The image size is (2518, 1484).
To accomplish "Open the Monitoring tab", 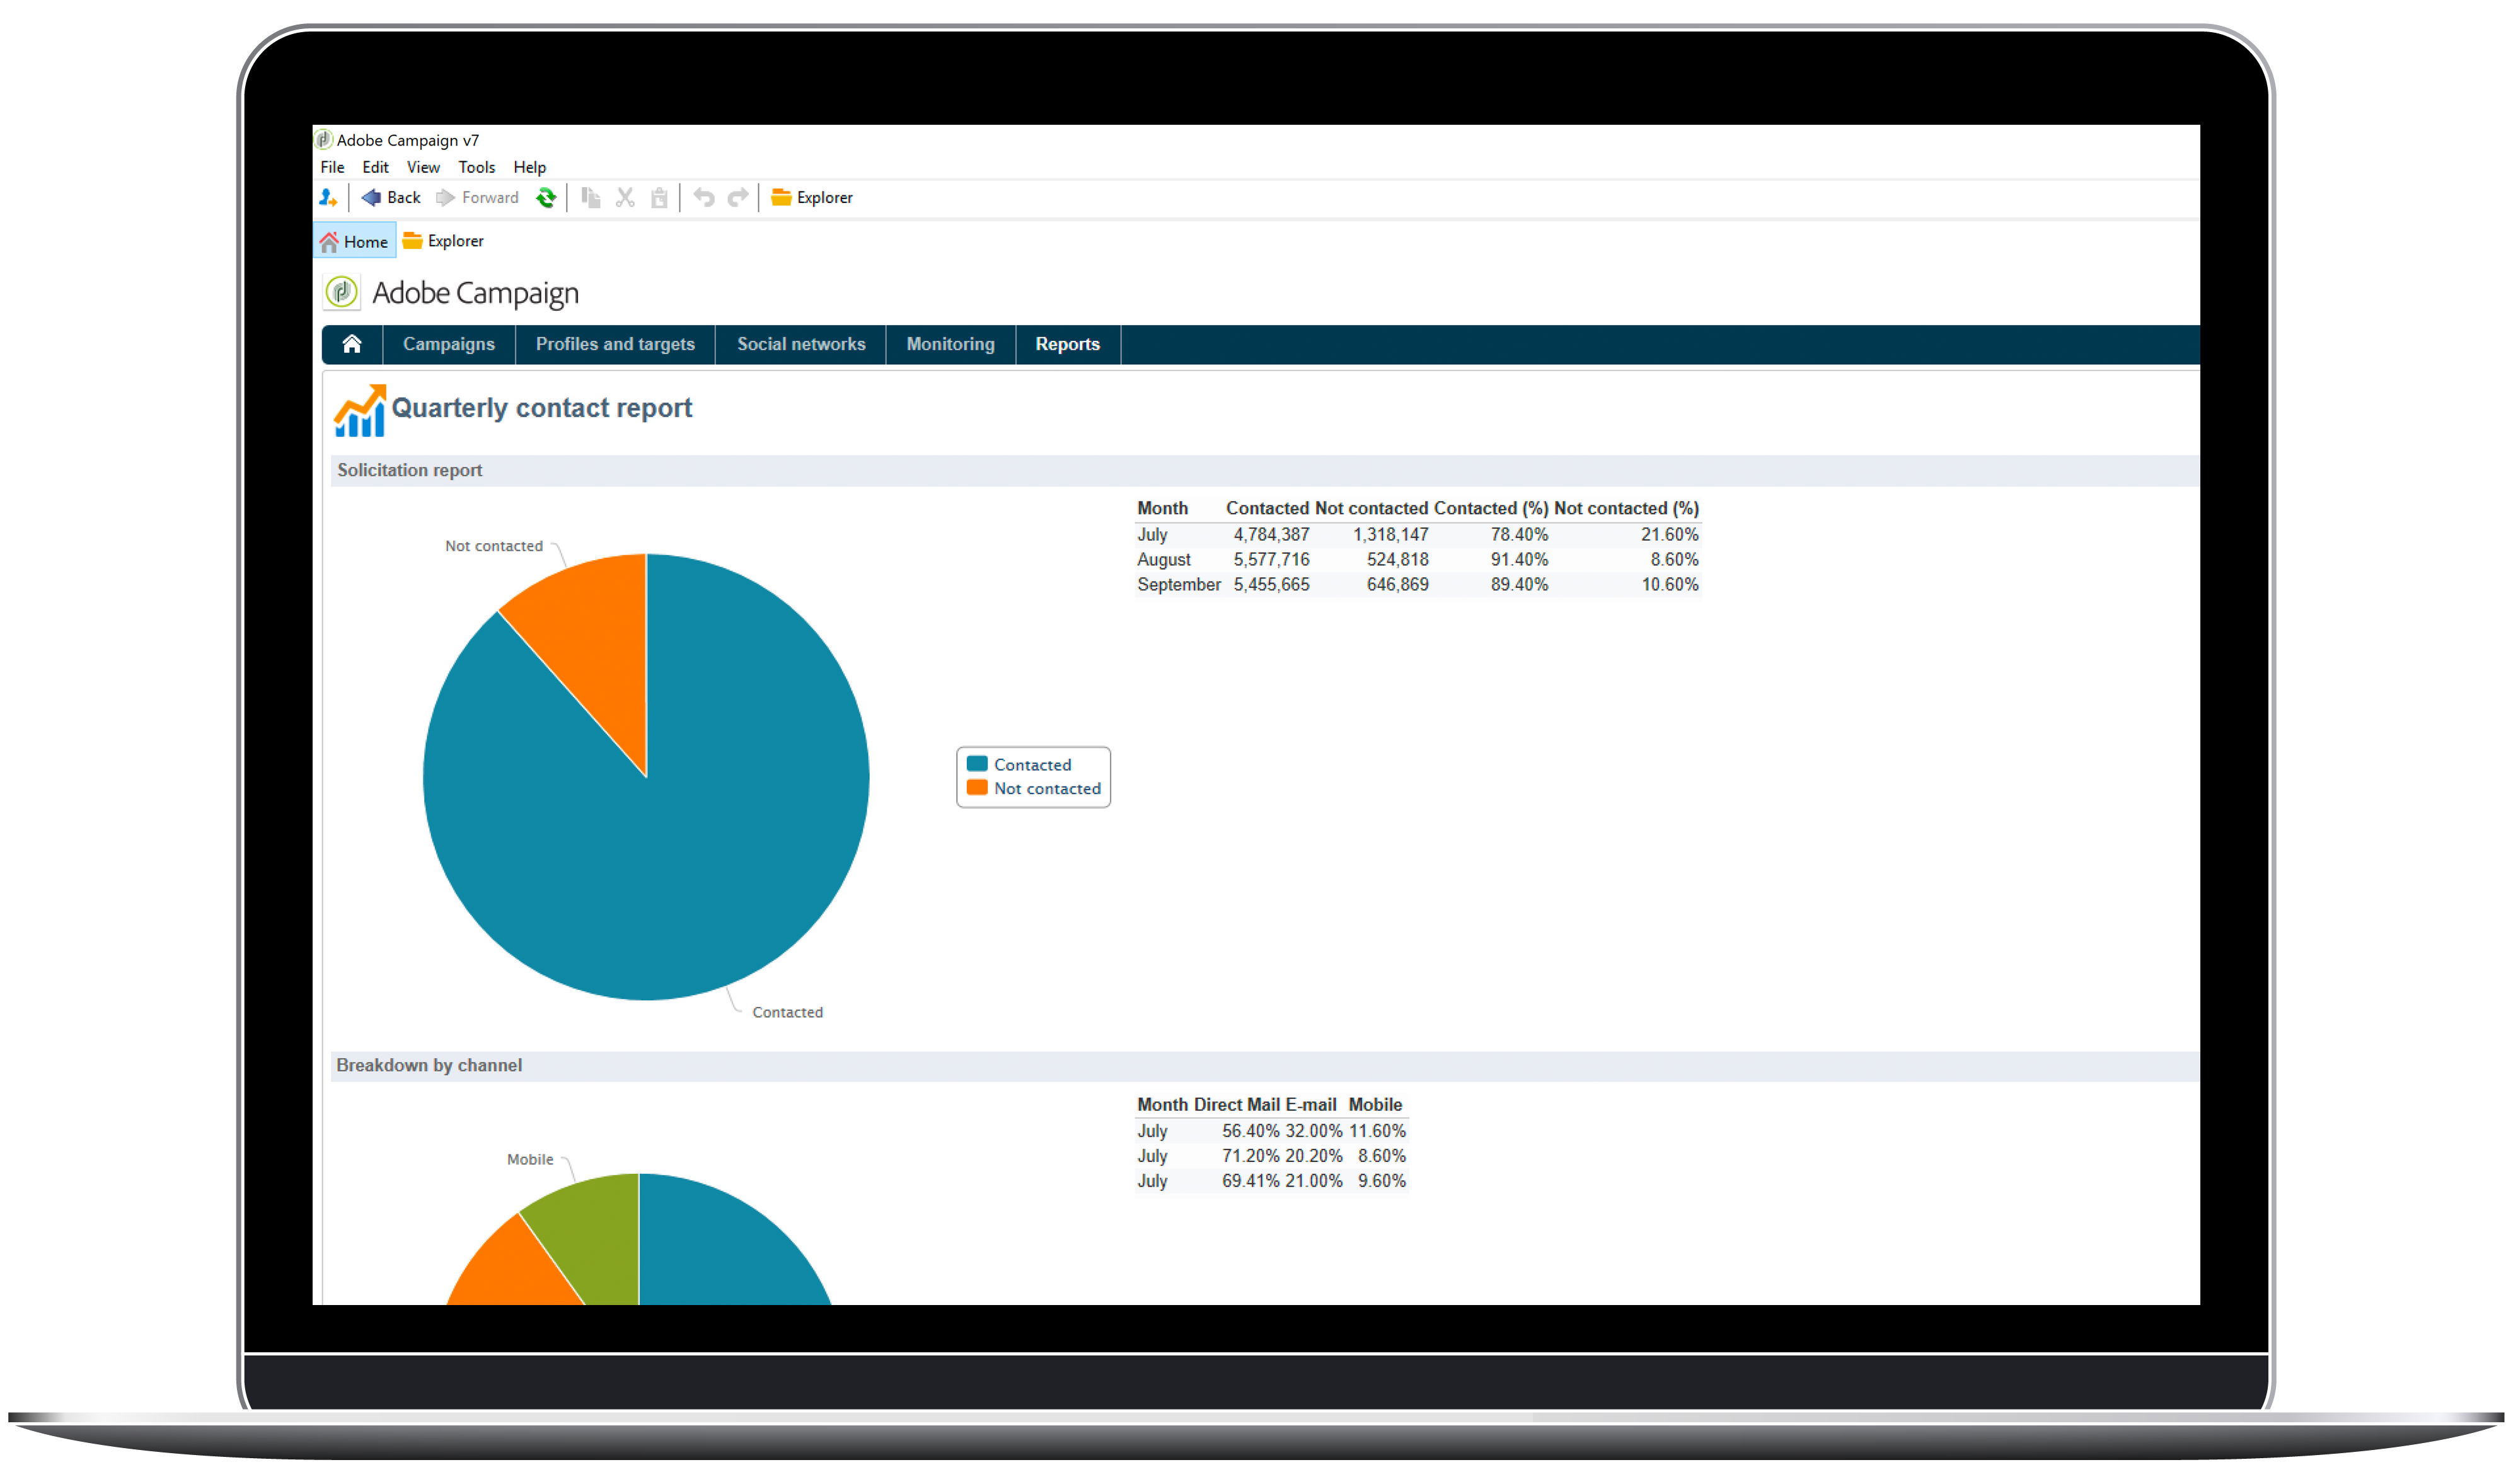I will (x=950, y=345).
